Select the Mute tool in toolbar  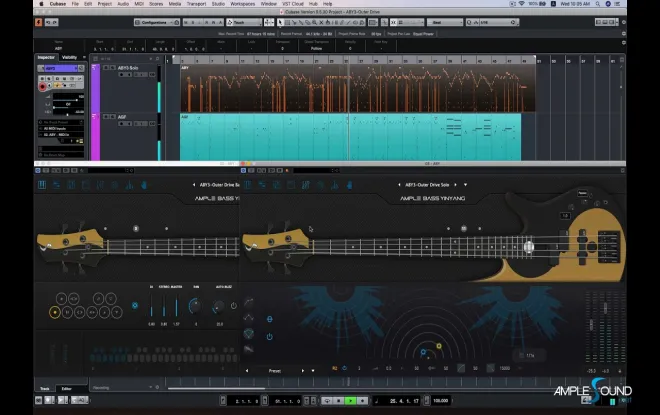321,22
